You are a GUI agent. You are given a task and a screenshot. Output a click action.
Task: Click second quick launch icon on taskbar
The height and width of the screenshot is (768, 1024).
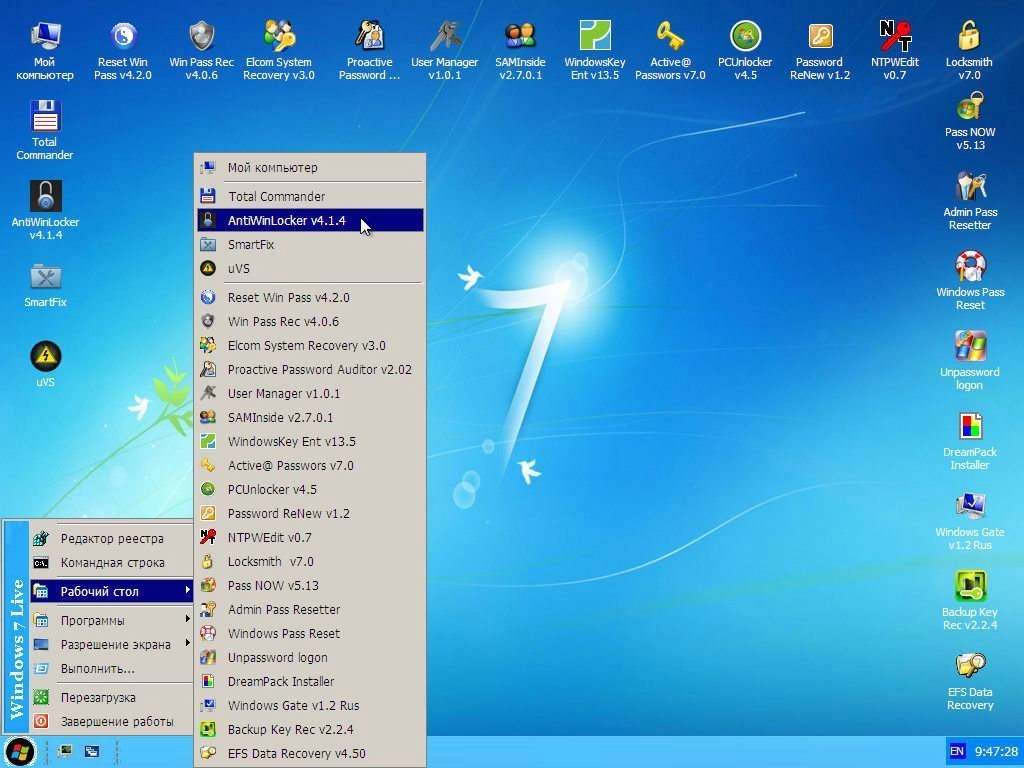[x=92, y=751]
